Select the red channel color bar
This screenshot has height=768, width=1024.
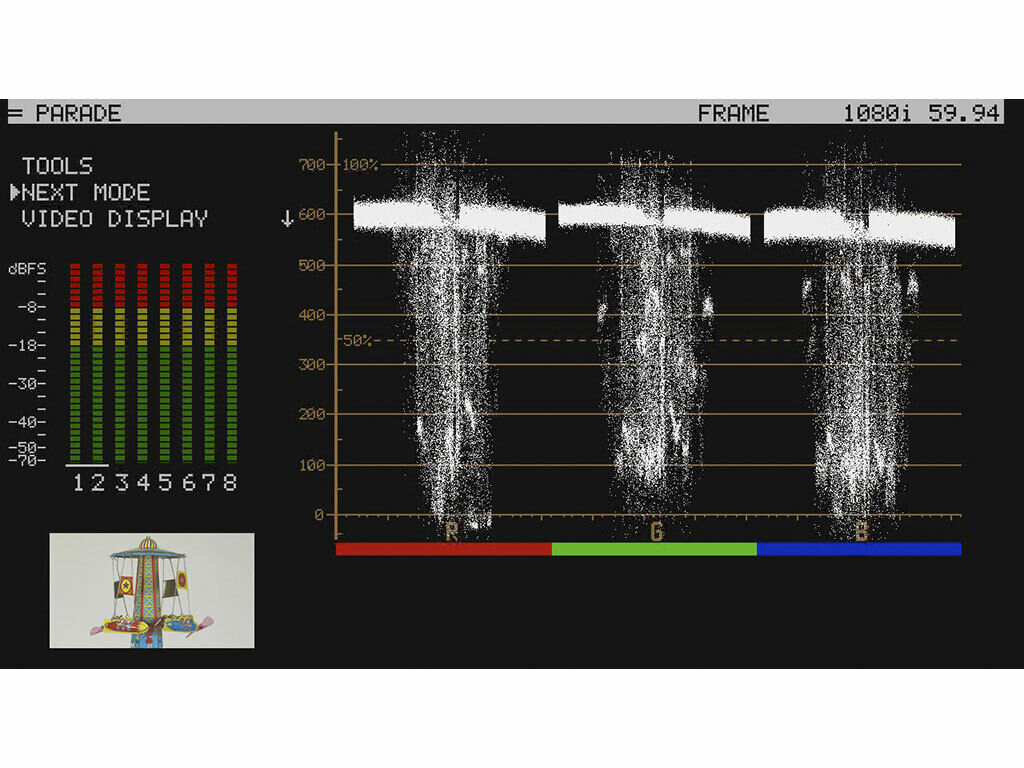pos(443,547)
